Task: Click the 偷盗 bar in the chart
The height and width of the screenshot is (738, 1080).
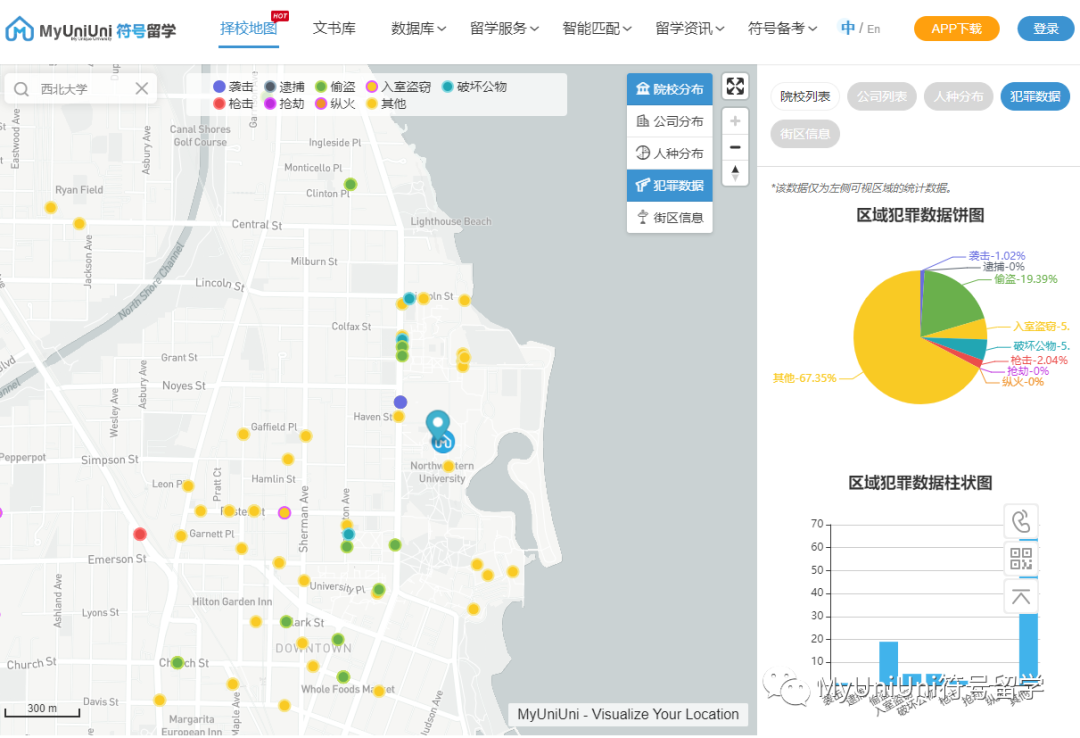Action: point(889,662)
